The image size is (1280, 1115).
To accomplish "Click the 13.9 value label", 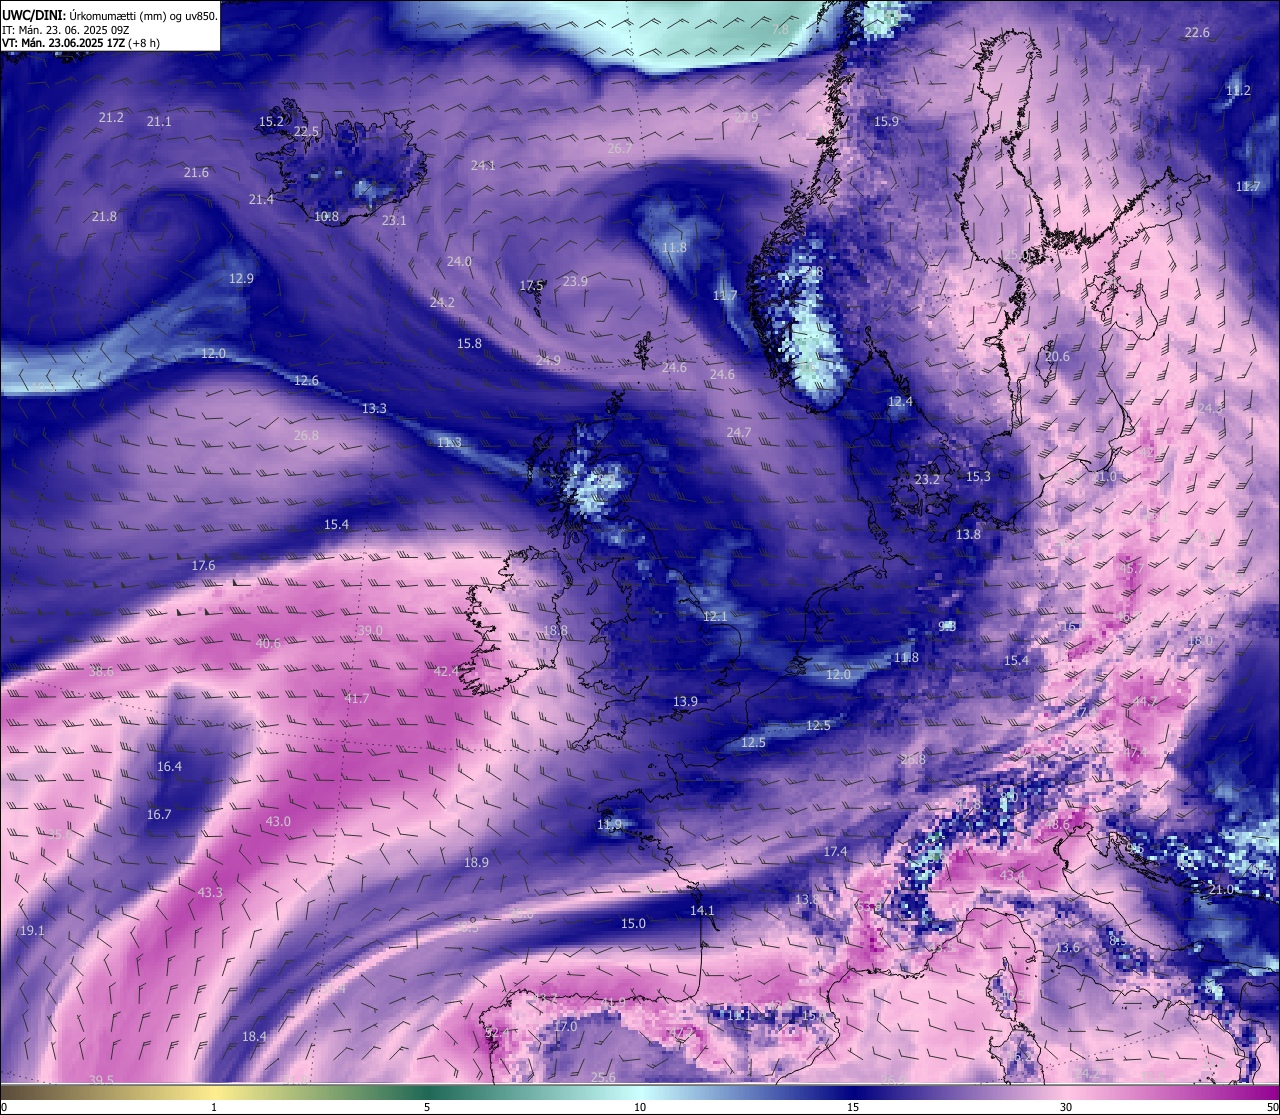I will tap(685, 702).
